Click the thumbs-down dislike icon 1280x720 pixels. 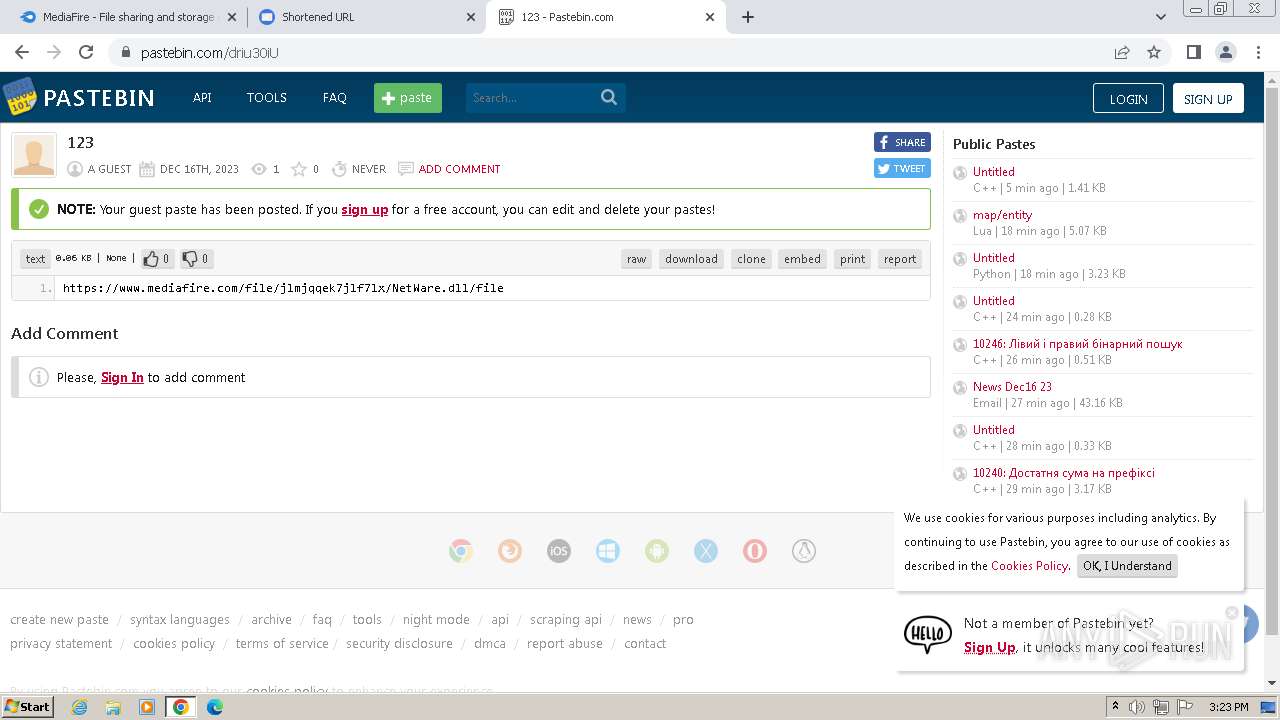pyautogui.click(x=190, y=259)
